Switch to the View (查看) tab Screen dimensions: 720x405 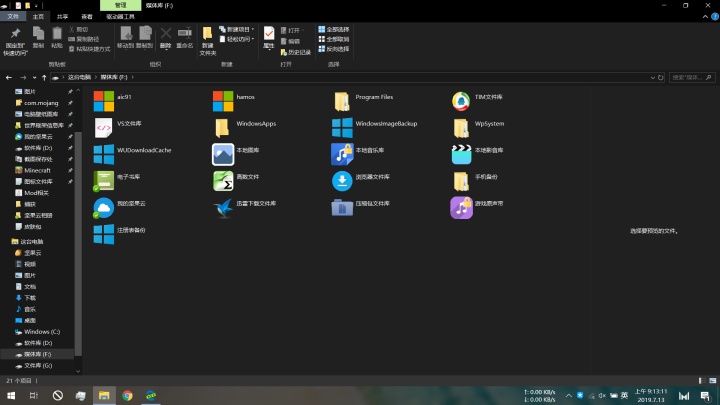[87, 17]
